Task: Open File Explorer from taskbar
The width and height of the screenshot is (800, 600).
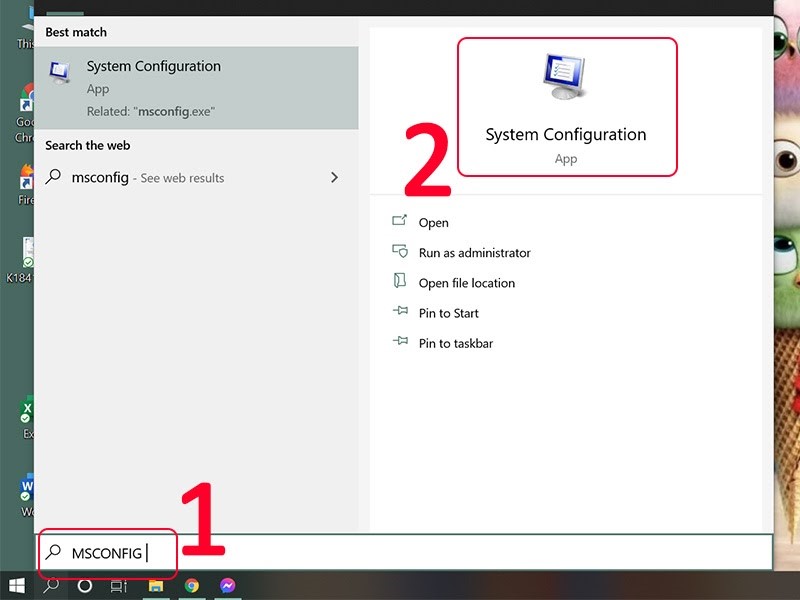Action: coord(156,586)
